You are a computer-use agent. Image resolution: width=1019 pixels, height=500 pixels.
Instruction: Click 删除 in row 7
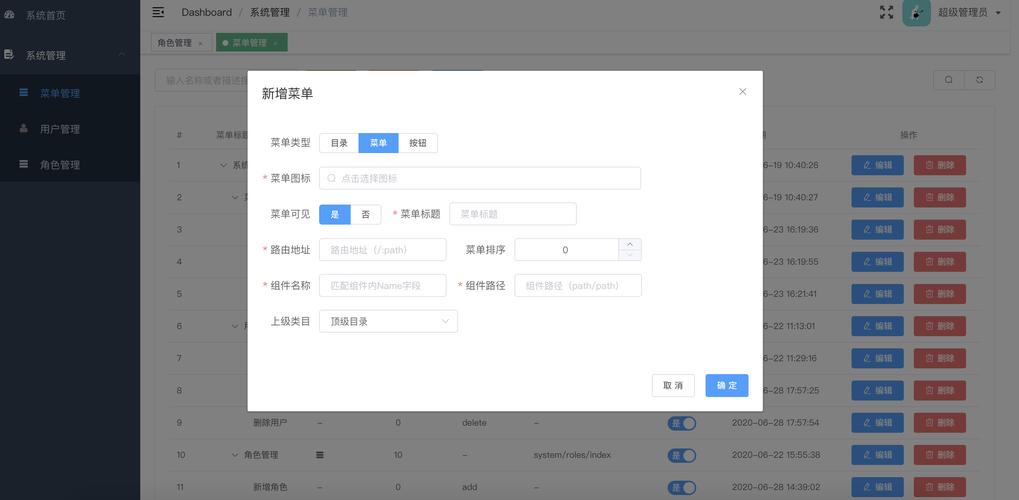click(x=940, y=358)
